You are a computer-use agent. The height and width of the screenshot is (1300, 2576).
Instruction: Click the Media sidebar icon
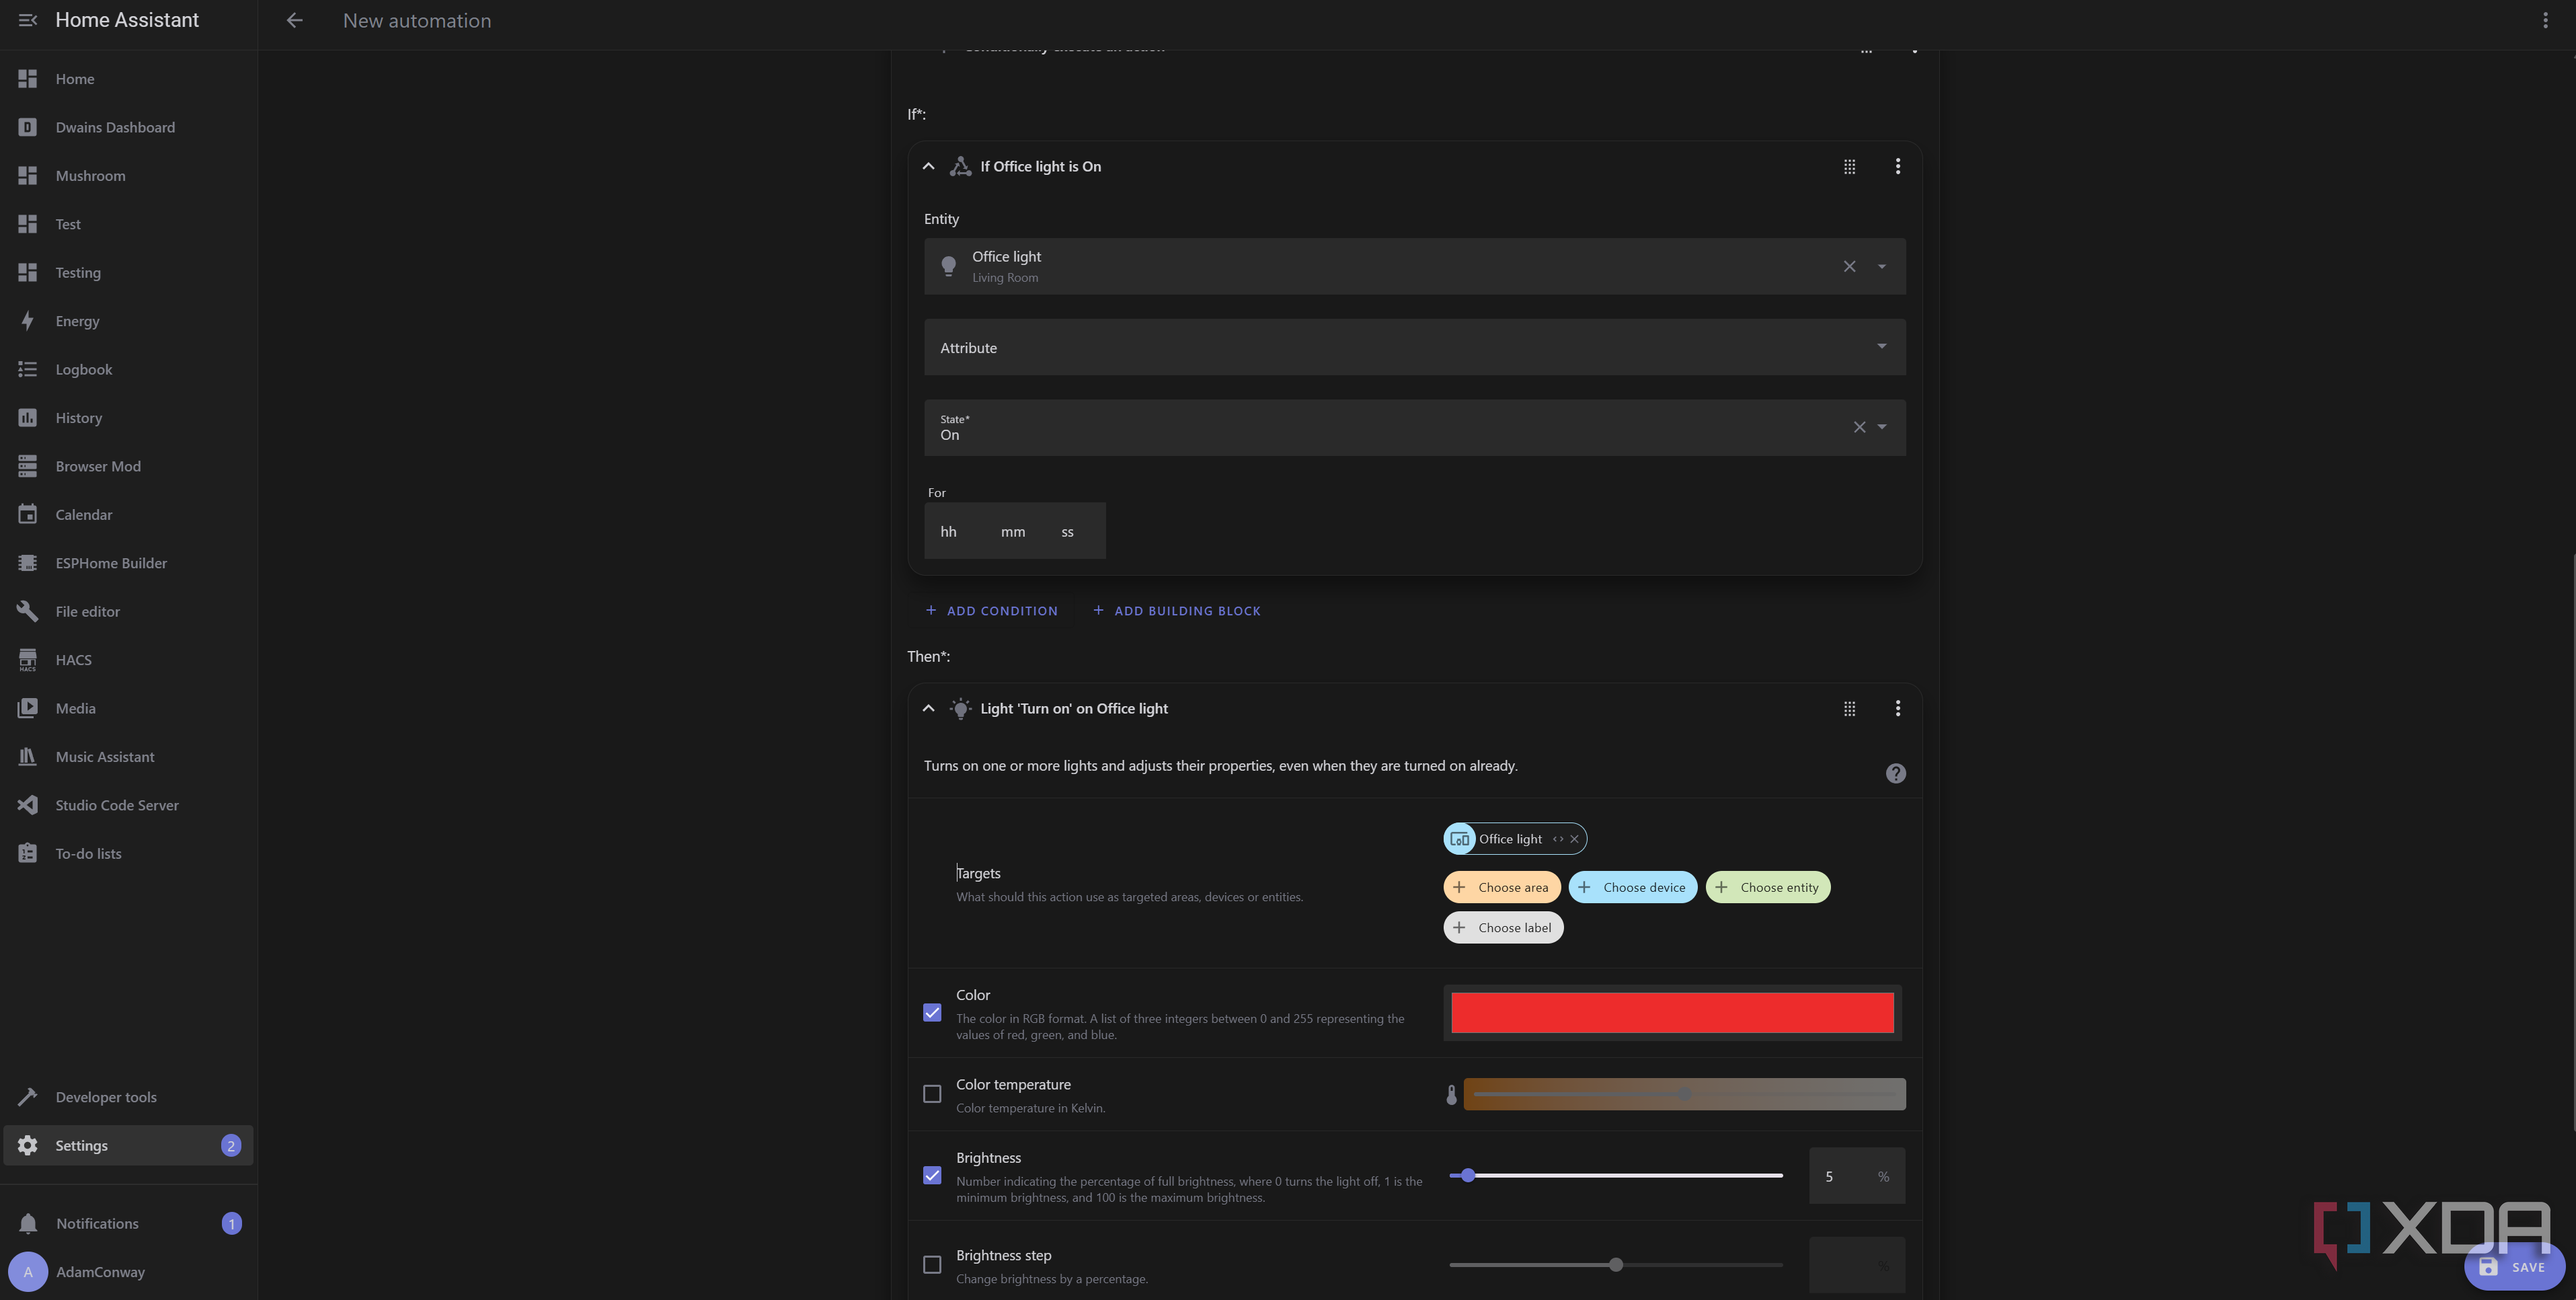[x=27, y=708]
